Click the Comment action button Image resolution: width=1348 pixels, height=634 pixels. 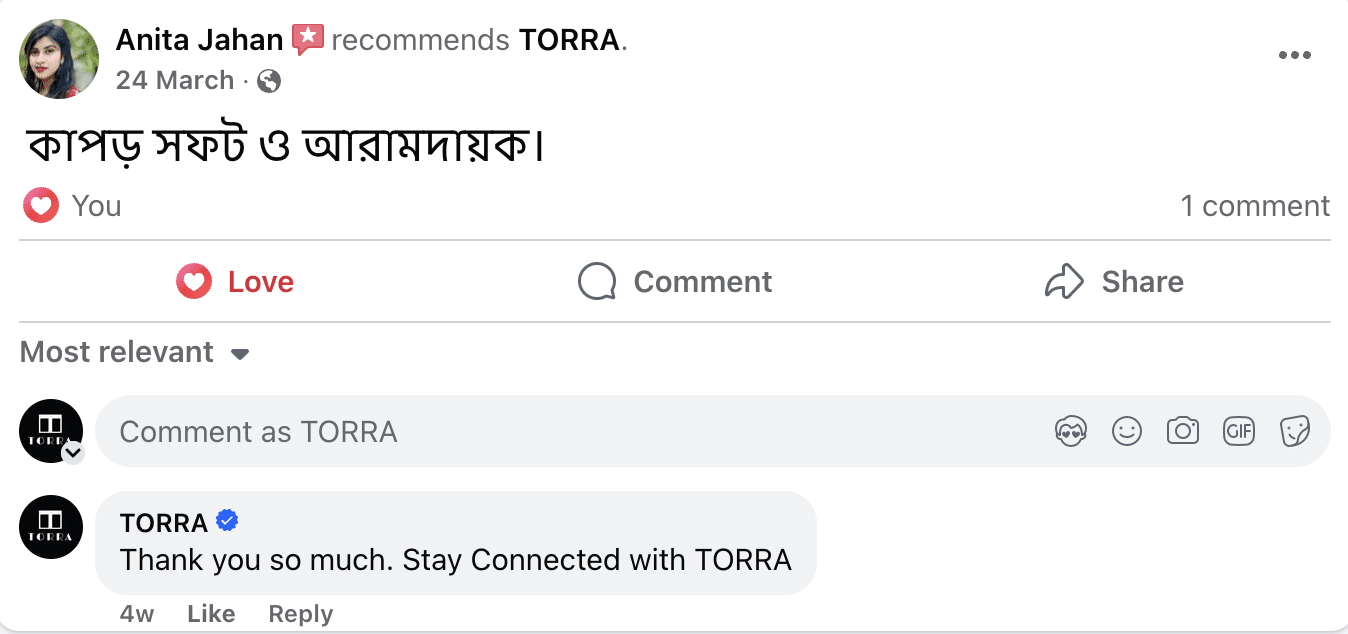coord(675,281)
